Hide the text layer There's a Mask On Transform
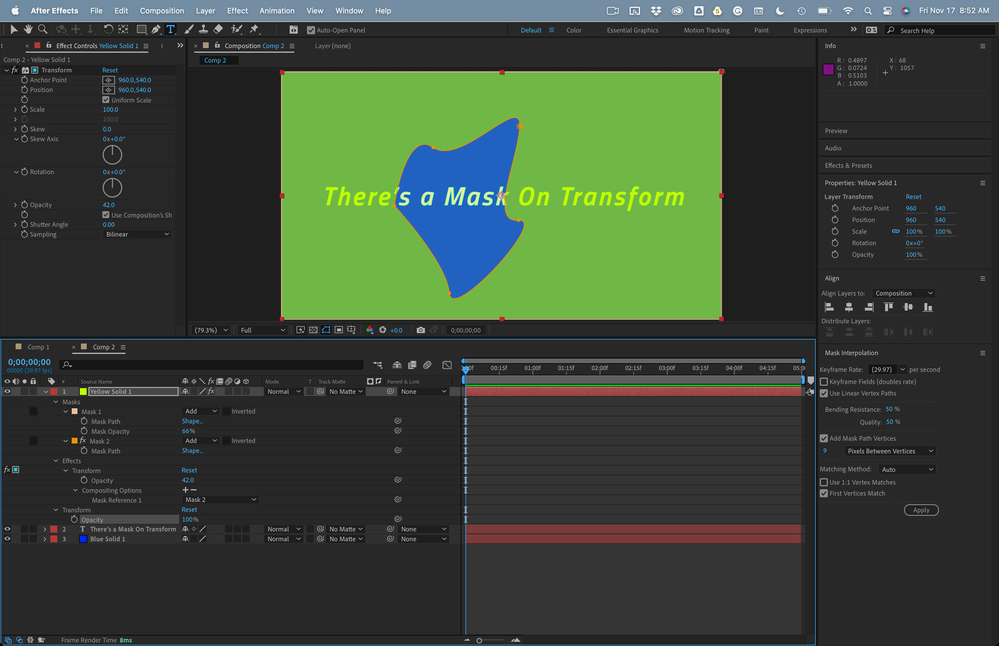This screenshot has height=646, width=999. click(x=7, y=529)
